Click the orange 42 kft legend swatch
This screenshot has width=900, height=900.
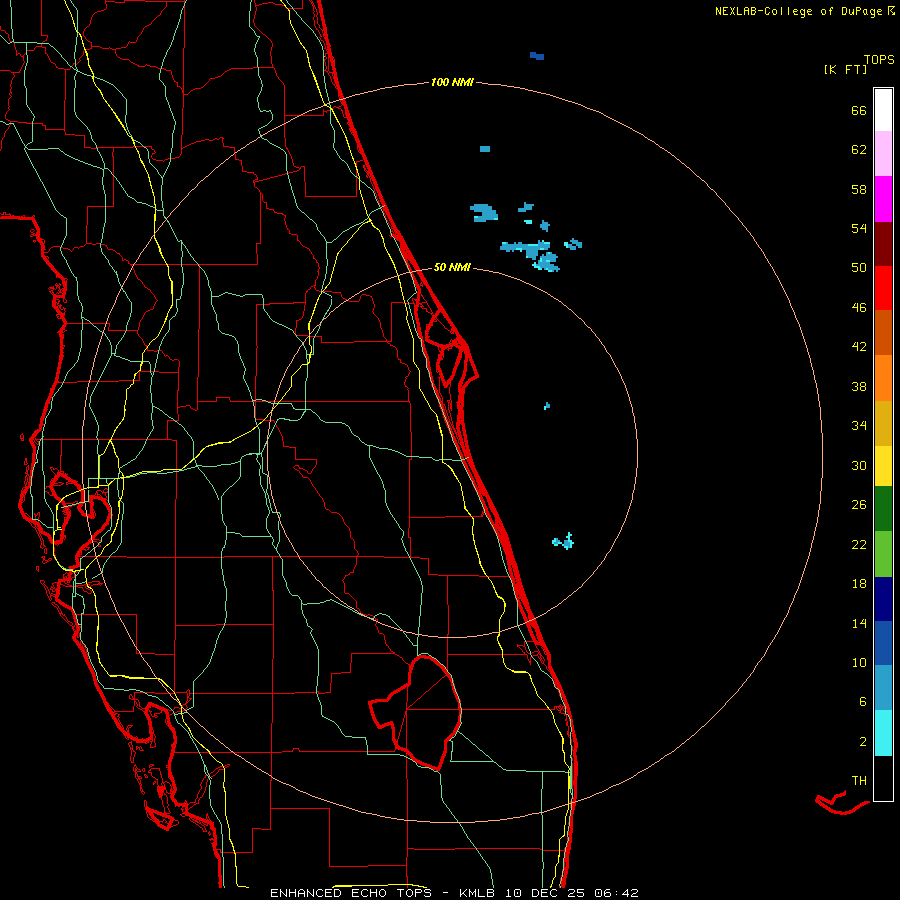pyautogui.click(x=883, y=378)
